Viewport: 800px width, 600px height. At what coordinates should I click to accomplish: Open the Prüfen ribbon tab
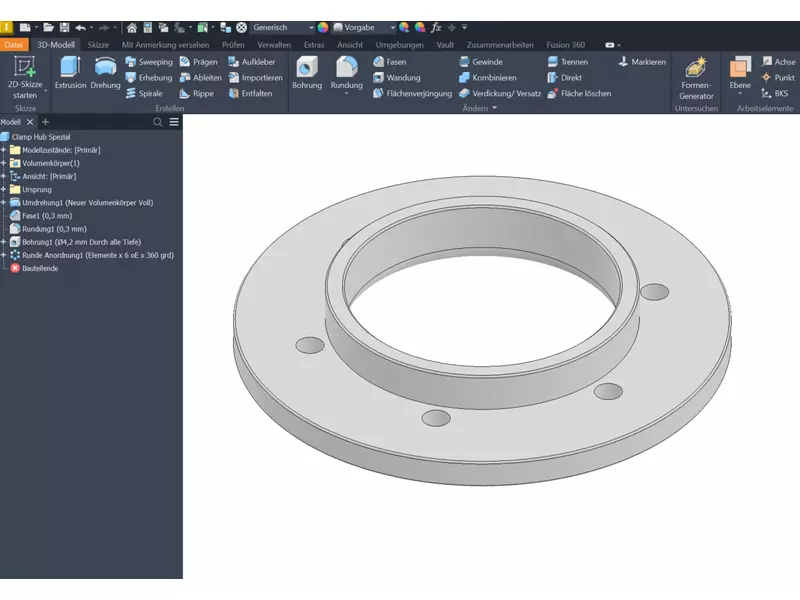[233, 45]
